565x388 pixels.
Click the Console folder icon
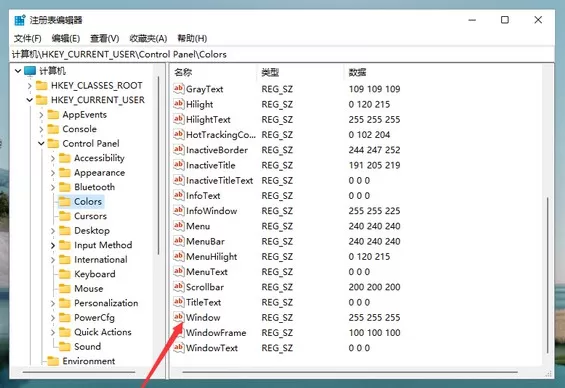point(53,129)
